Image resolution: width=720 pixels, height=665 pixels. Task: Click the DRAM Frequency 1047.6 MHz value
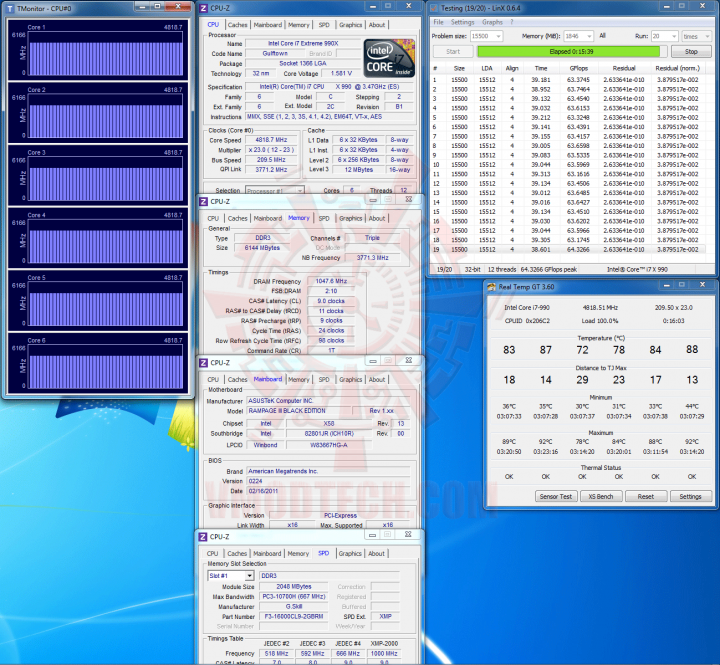[331, 281]
